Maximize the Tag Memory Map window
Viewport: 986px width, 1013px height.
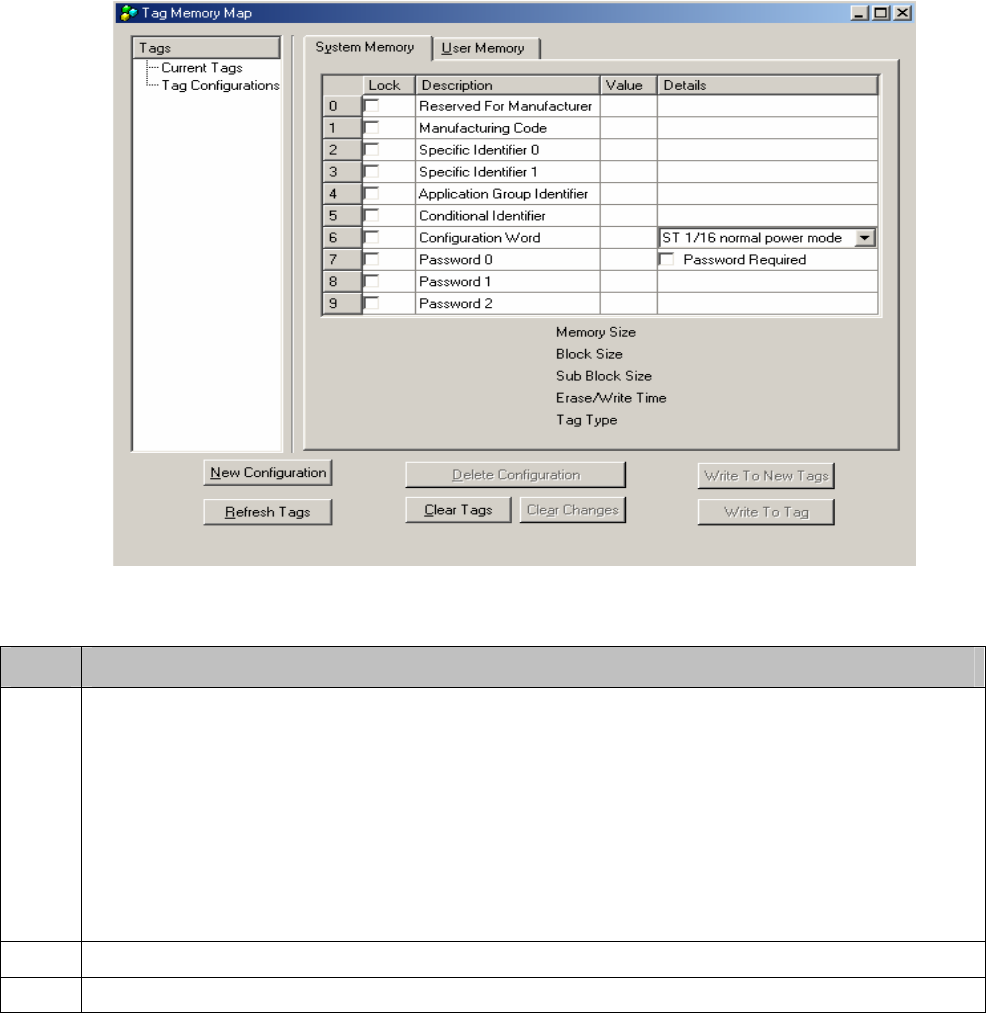881,13
